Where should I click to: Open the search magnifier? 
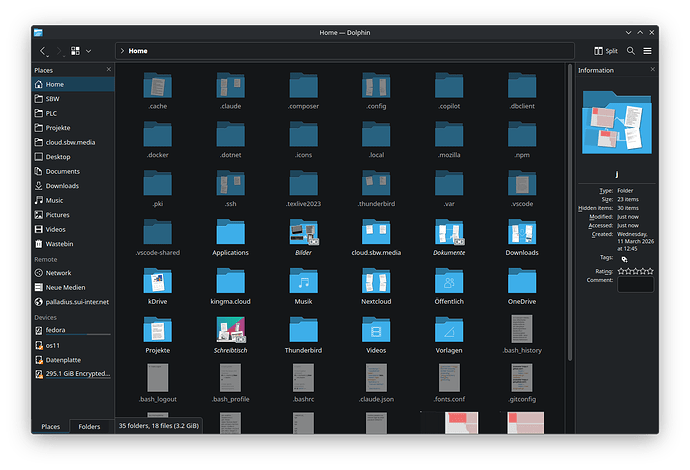[x=631, y=51]
